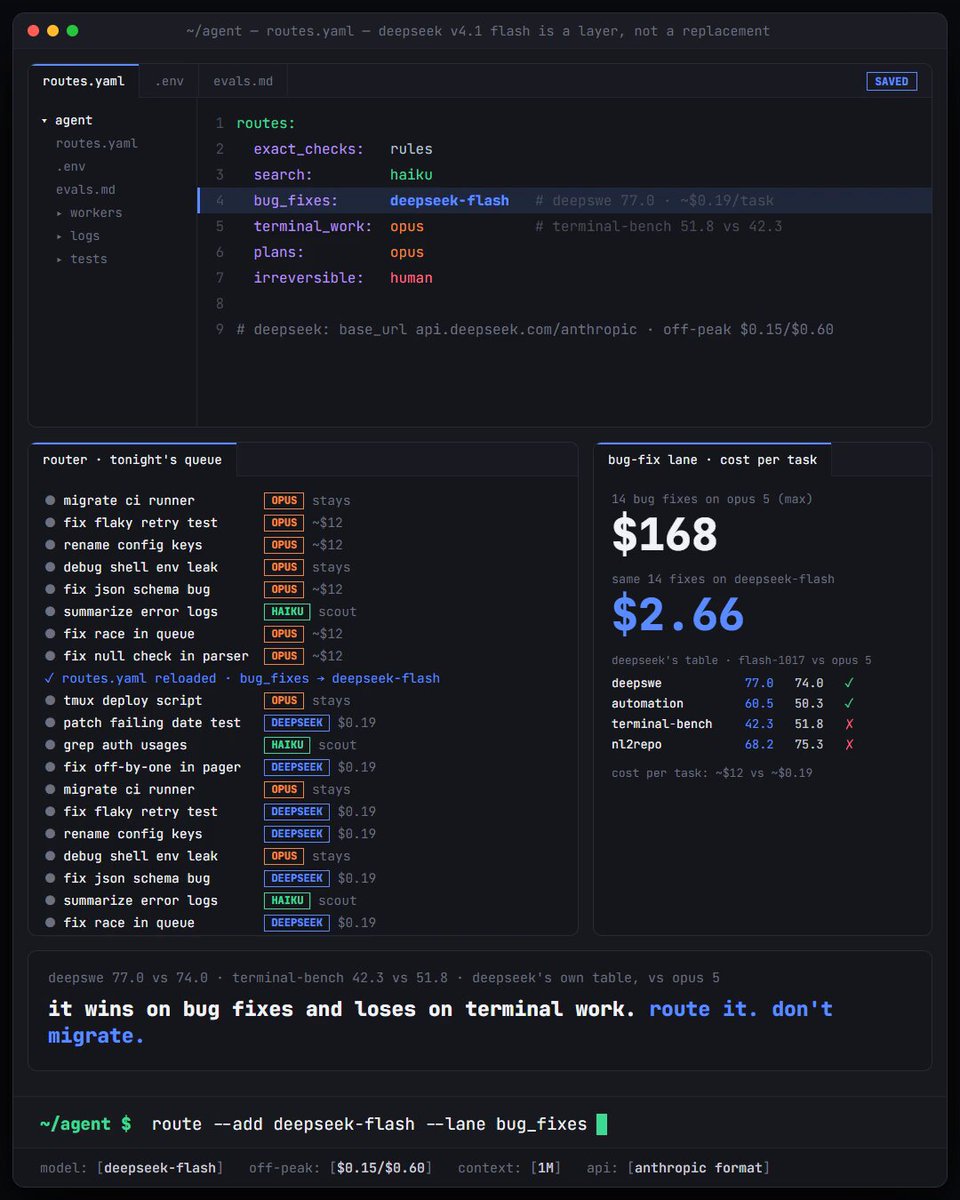The width and height of the screenshot is (960, 1200).
Task: Select the routes.yaml editor tab
Action: (x=84, y=81)
